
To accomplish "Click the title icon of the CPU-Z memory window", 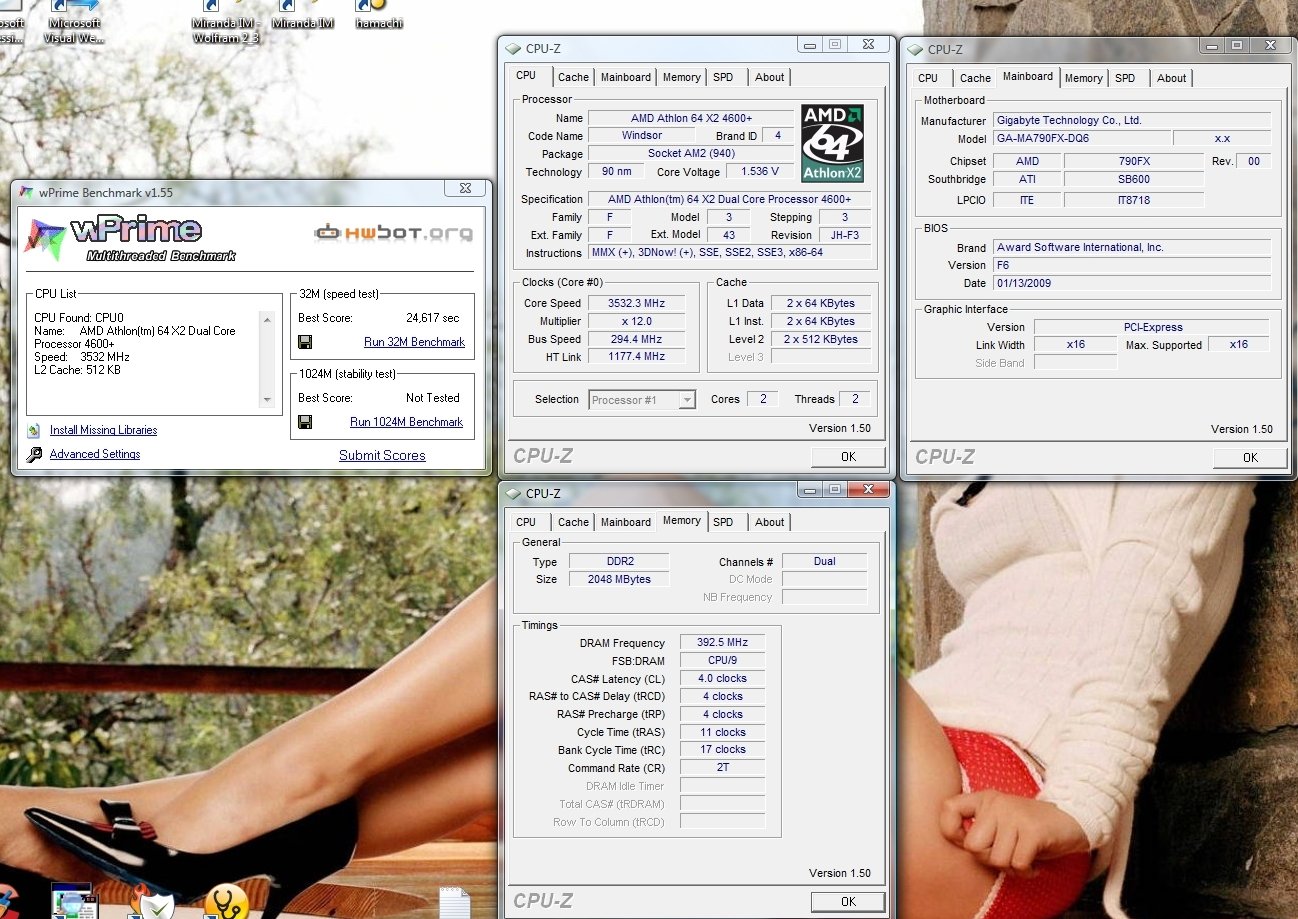I will tap(513, 493).
